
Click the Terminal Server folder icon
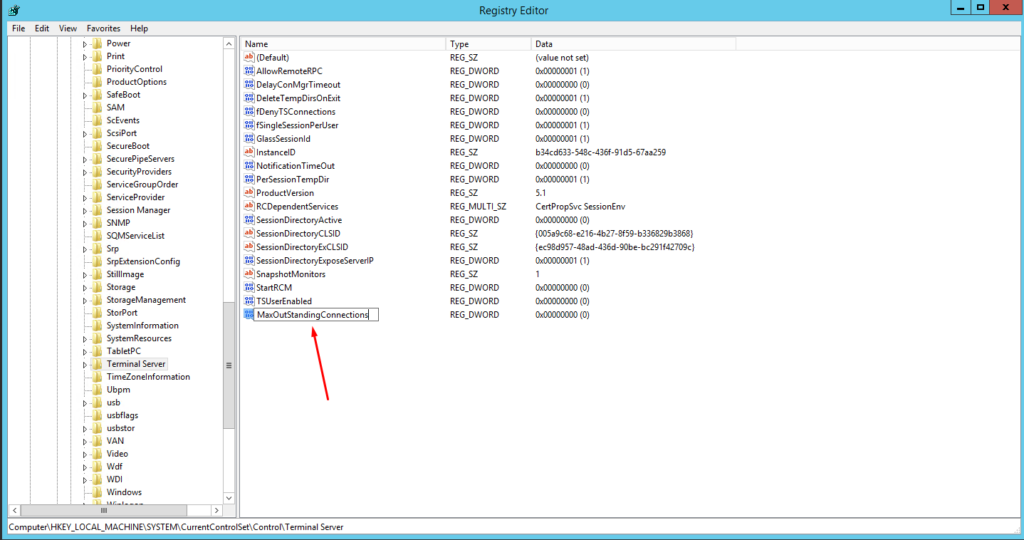(x=97, y=364)
